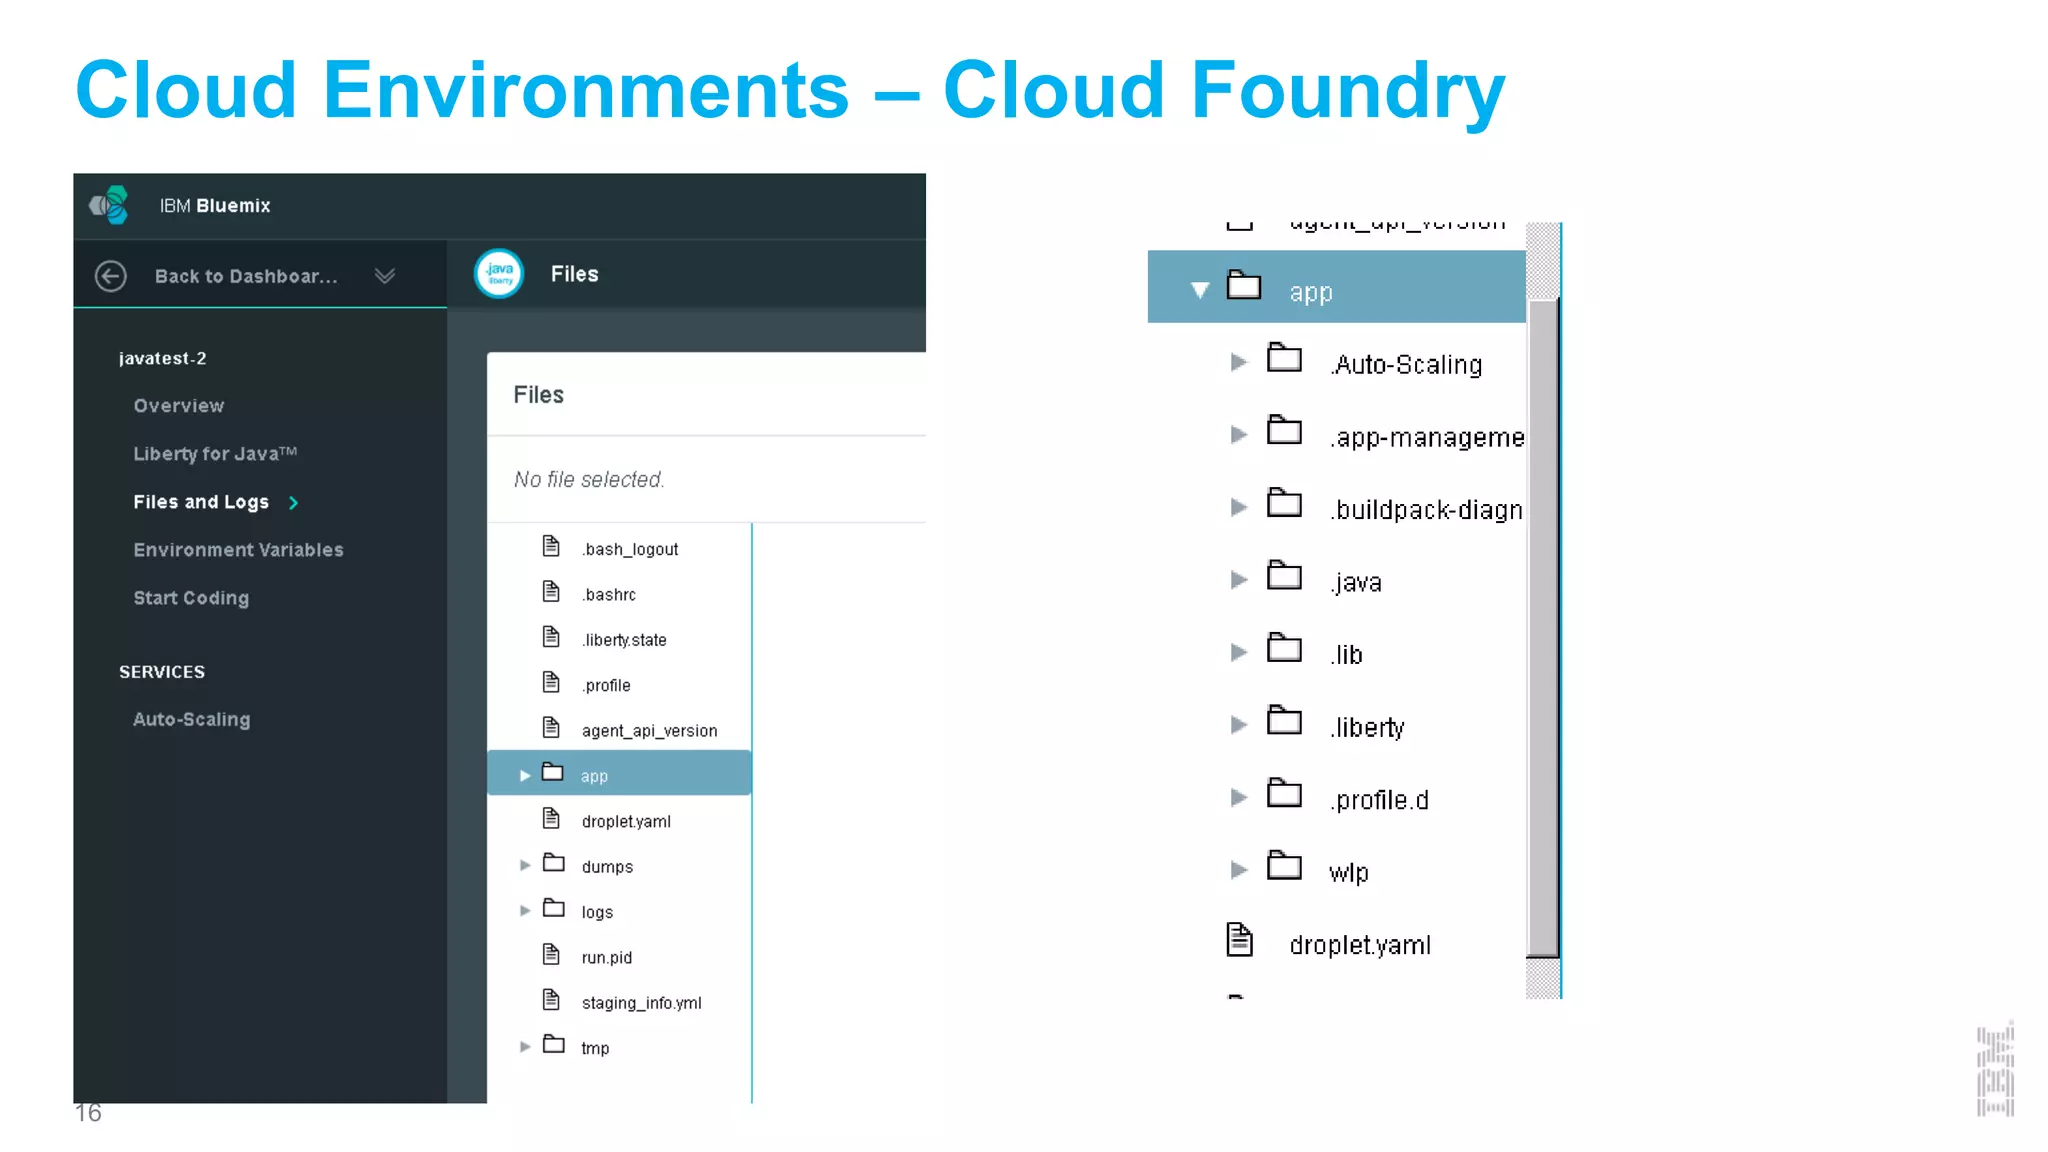Click the .java folder icon
Image resolution: width=2048 pixels, height=1152 pixels.
[x=1284, y=576]
